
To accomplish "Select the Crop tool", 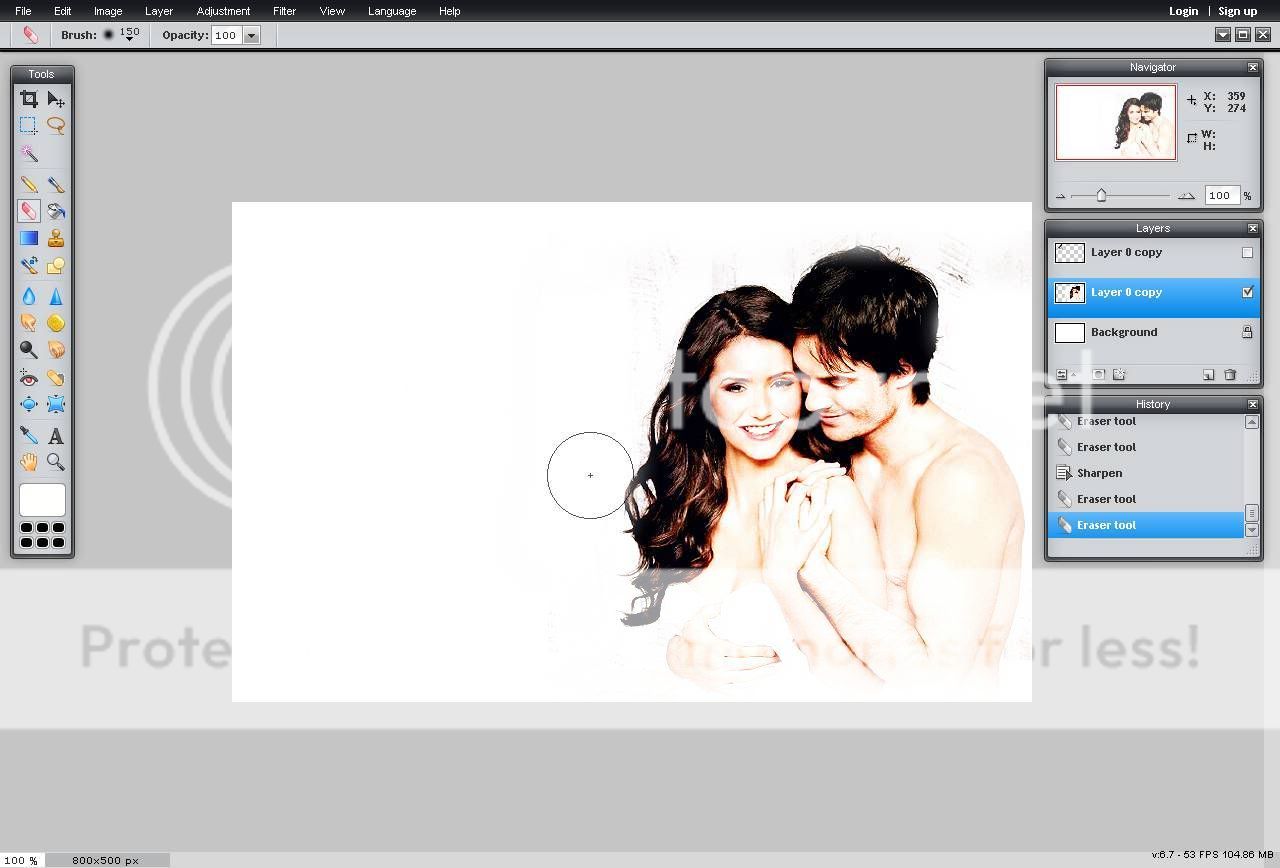I will click(x=29, y=99).
